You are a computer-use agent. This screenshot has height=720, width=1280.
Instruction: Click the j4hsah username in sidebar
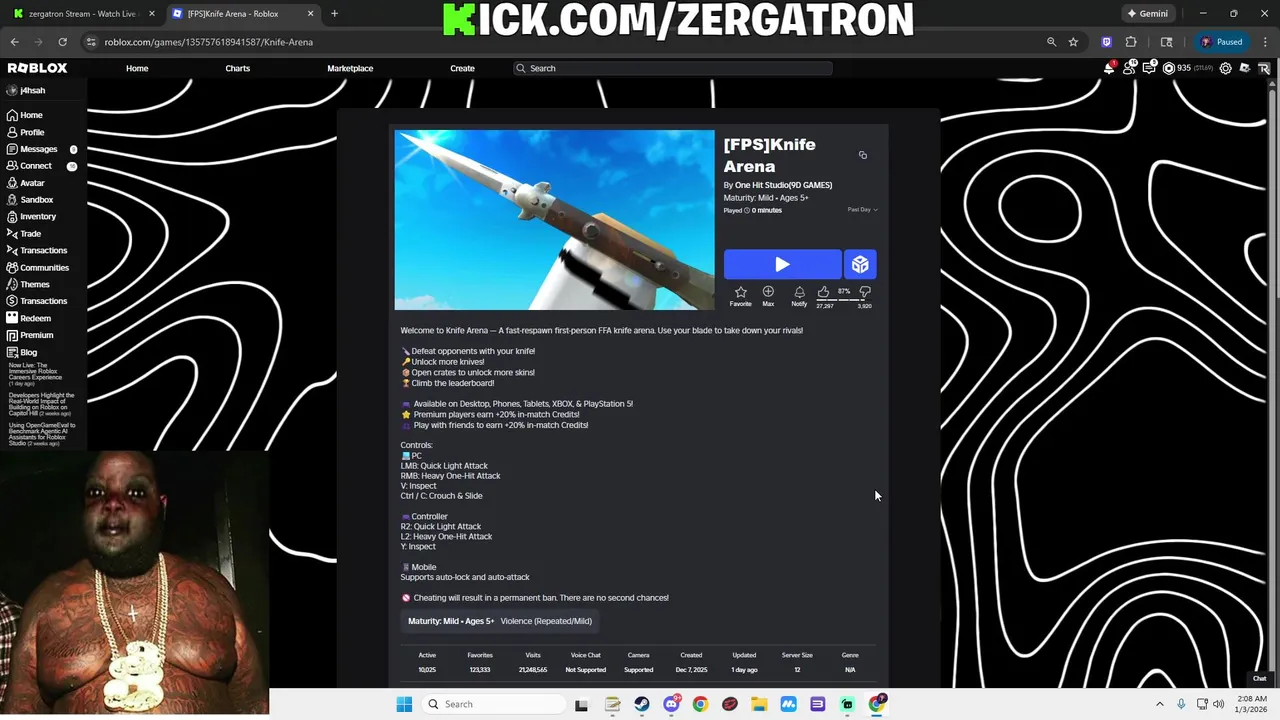(x=32, y=90)
